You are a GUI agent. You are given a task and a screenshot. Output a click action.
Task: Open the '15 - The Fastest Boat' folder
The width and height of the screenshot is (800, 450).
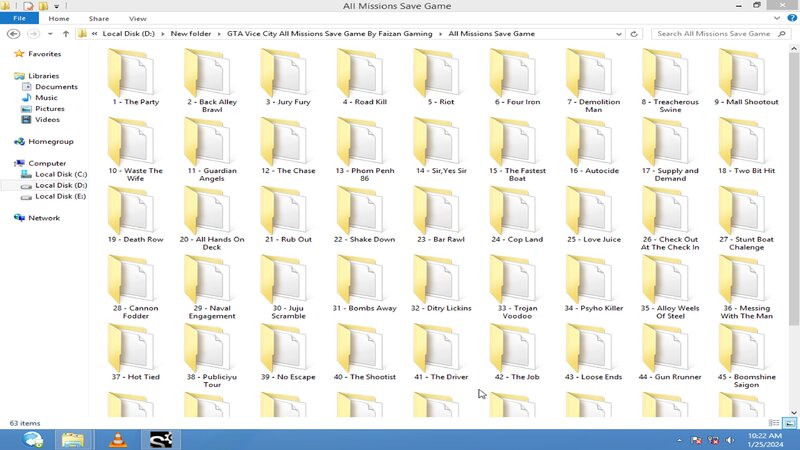coord(517,150)
